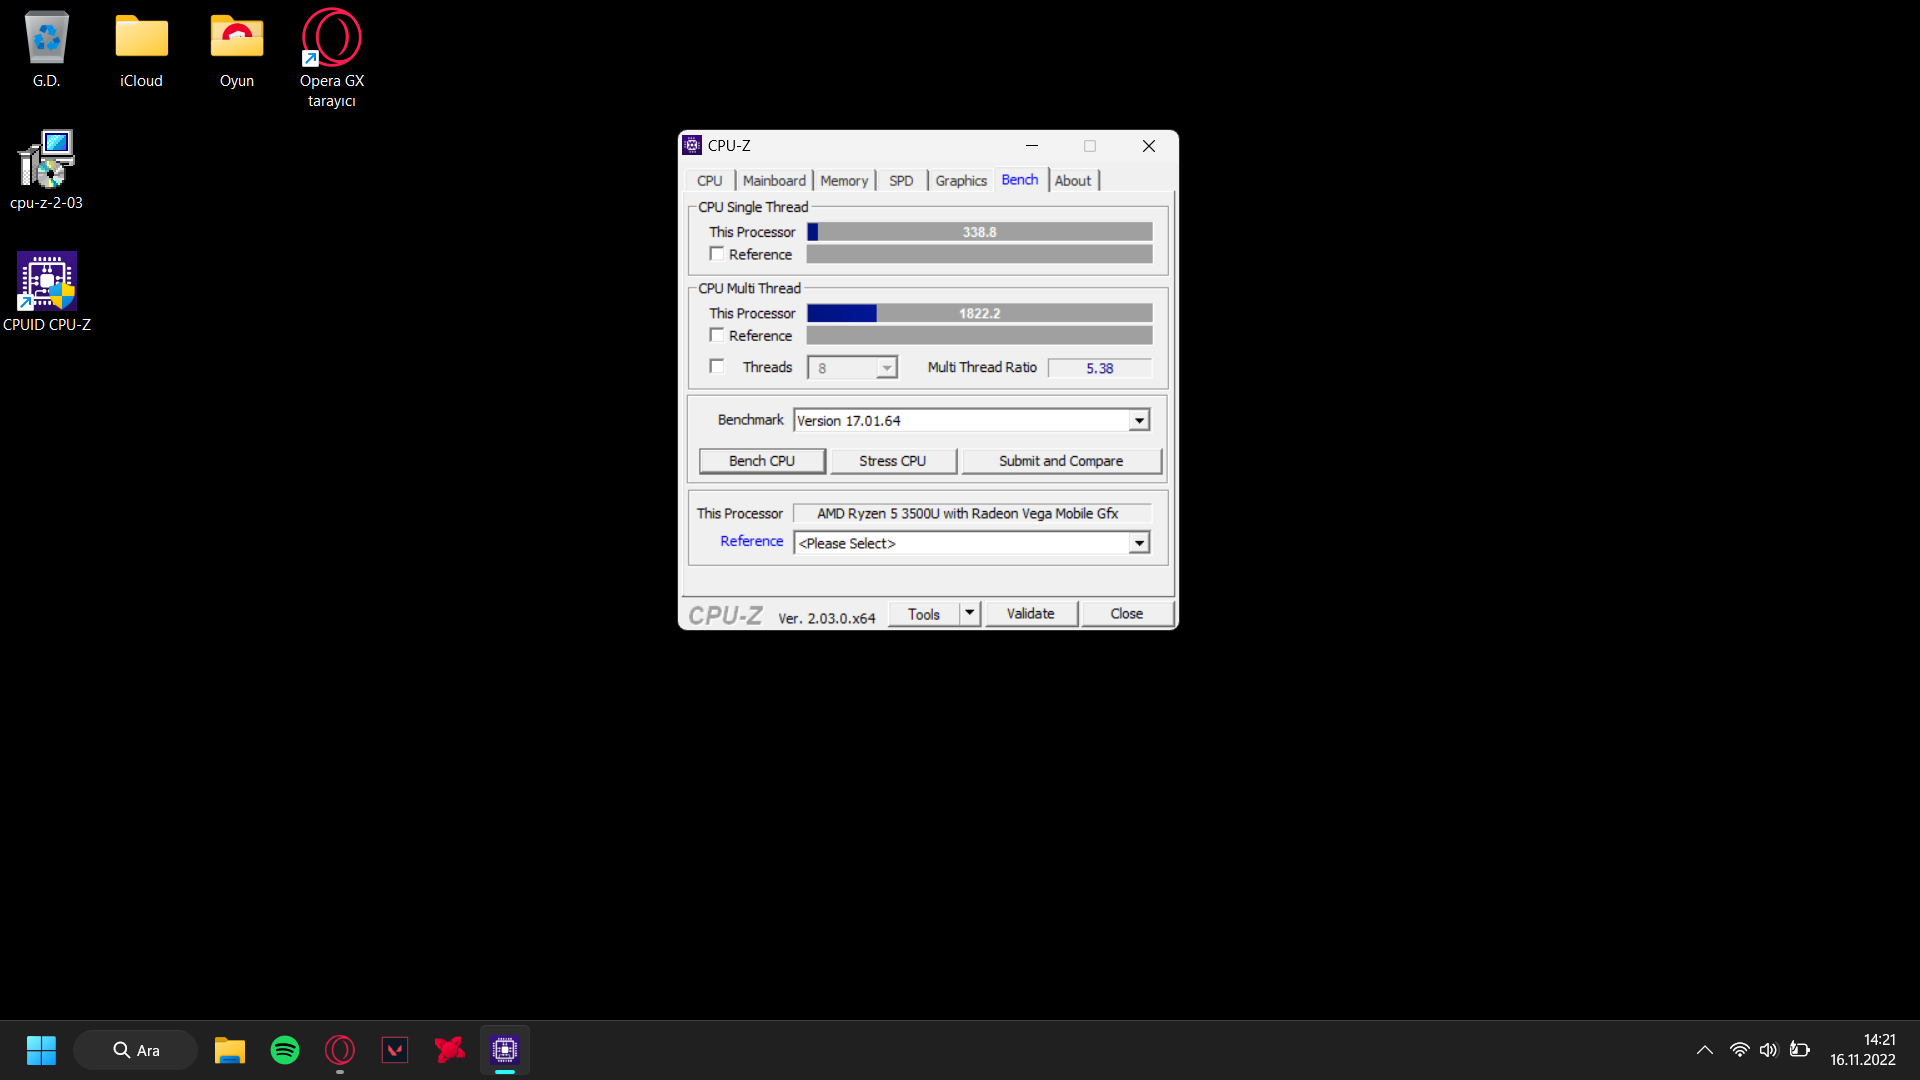Click the CPU-Z taskbar icon
The width and height of the screenshot is (1920, 1080).
[x=505, y=1050]
